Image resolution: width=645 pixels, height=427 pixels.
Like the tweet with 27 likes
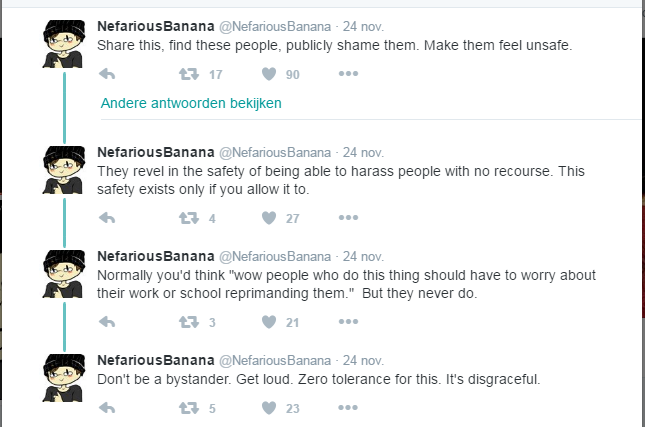point(269,218)
